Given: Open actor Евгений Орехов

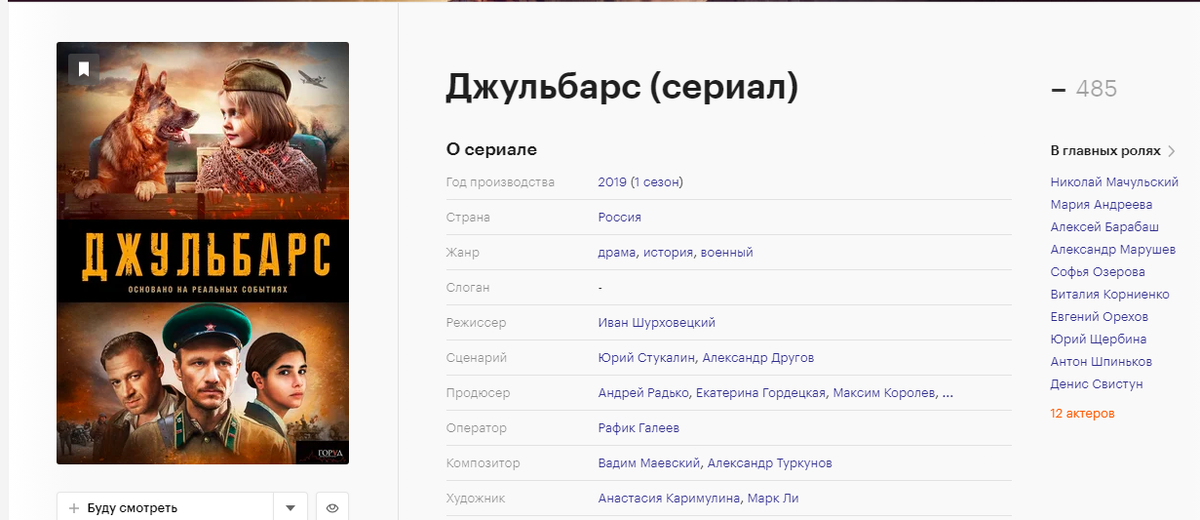Looking at the screenshot, I should tap(1099, 317).
